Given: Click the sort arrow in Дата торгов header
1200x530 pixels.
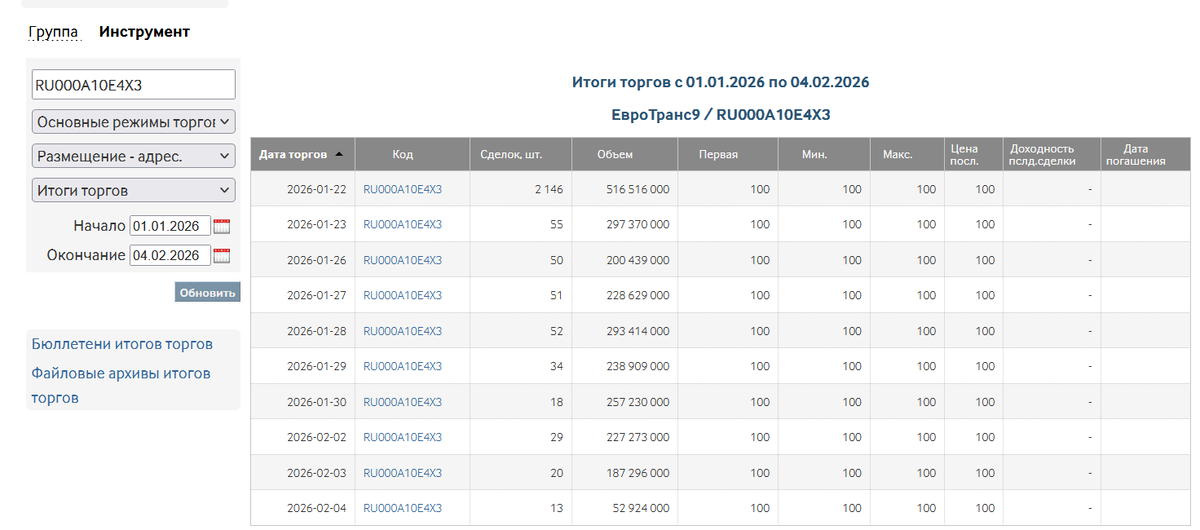Looking at the screenshot, I should click(x=339, y=155).
